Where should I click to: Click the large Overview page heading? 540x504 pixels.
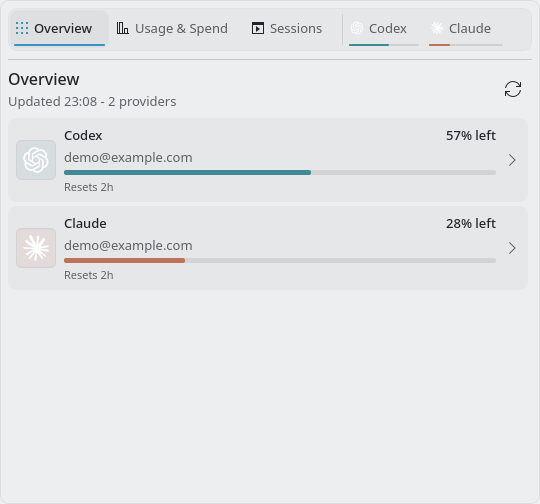(44, 80)
